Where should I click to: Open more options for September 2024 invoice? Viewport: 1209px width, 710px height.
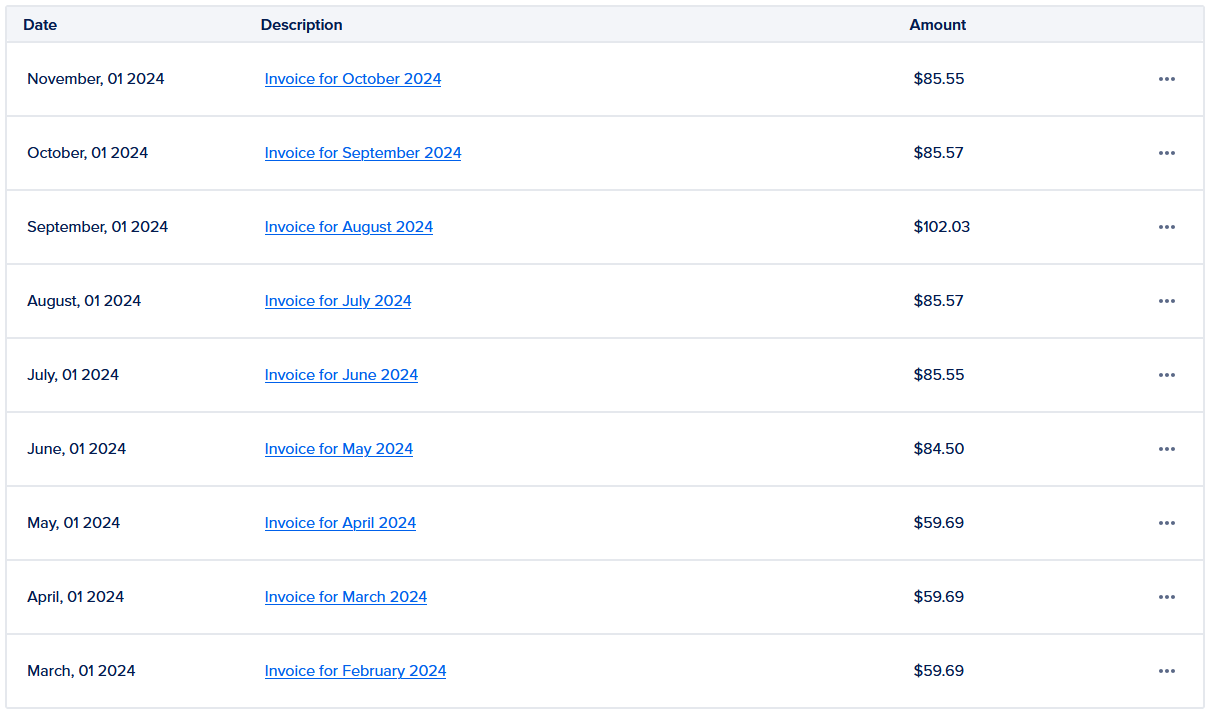(1166, 153)
